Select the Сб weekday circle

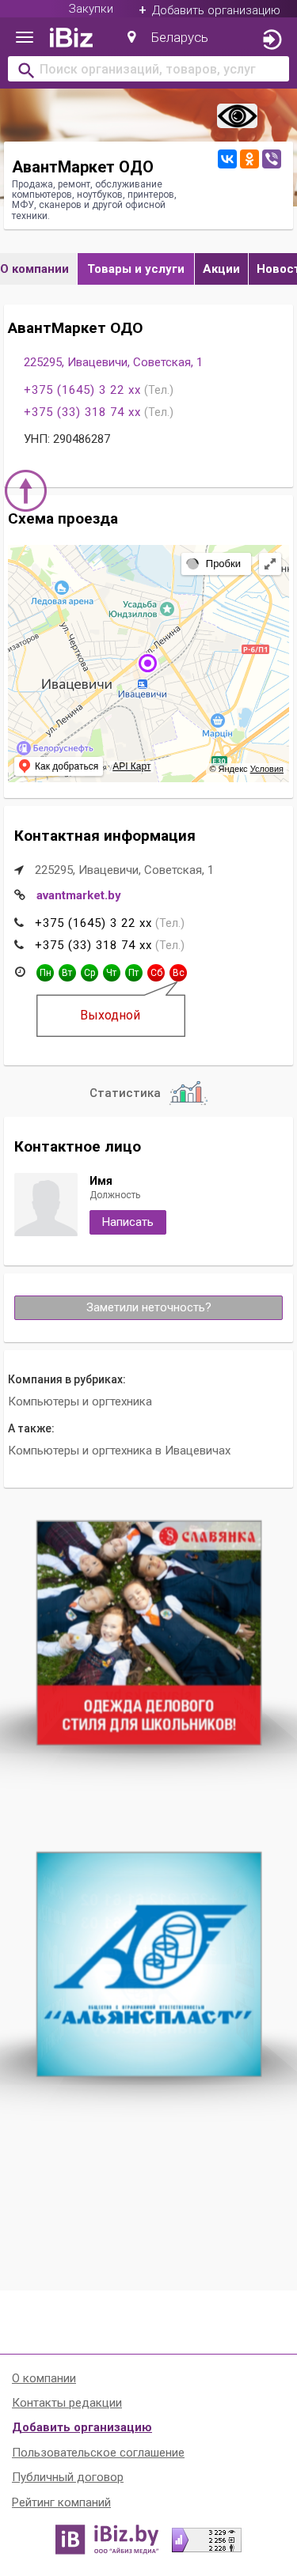click(x=156, y=972)
